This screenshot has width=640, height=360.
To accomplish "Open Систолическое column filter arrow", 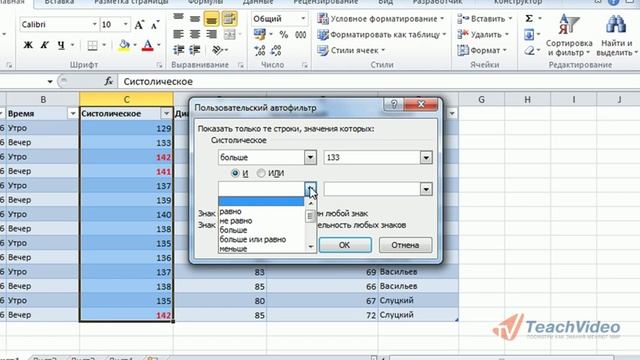I will (166, 113).
